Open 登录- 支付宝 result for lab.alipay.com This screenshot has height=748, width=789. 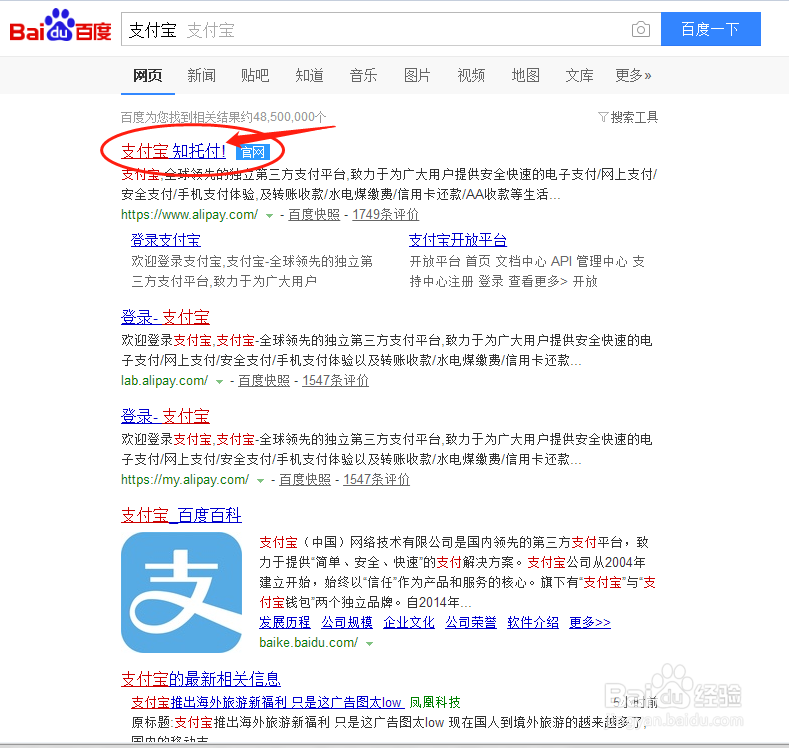click(x=165, y=317)
